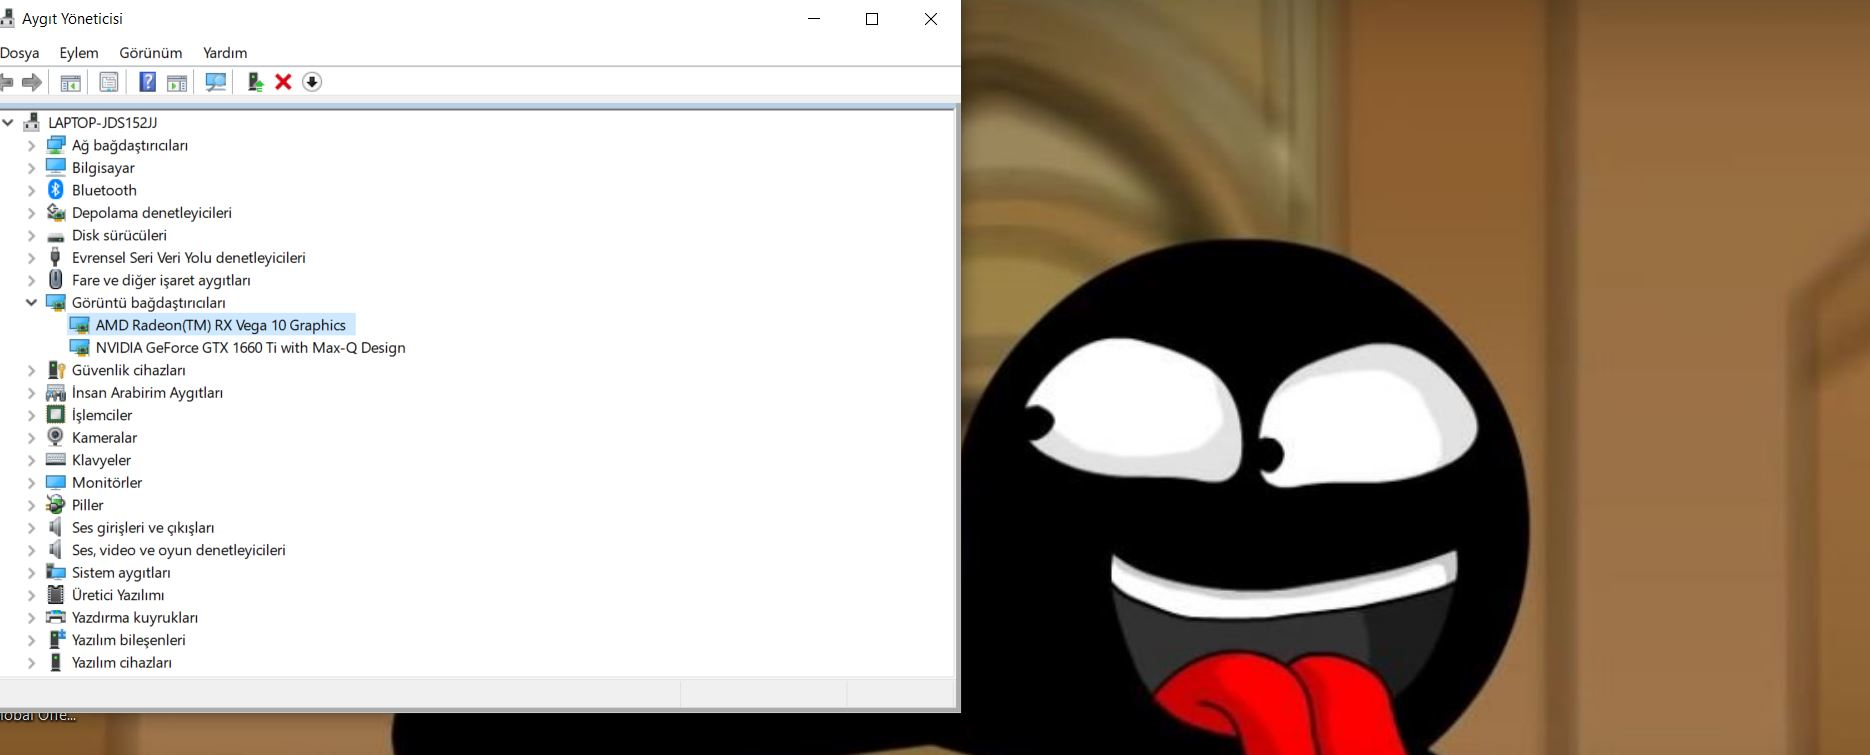Click the speaker icon beside Ses girişleri ve çıkışları
The height and width of the screenshot is (755, 1870).
pyautogui.click(x=56, y=527)
